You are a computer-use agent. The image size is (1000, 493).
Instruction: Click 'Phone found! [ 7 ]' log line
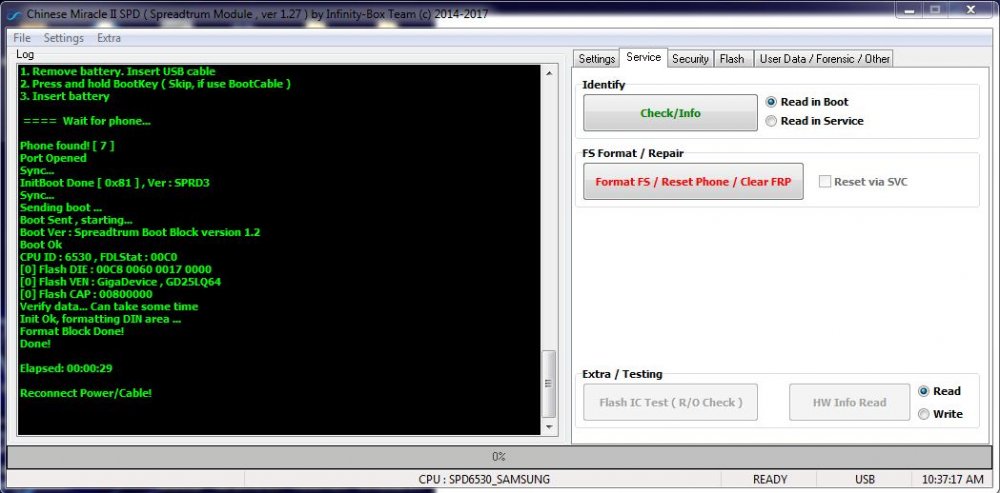click(x=67, y=145)
